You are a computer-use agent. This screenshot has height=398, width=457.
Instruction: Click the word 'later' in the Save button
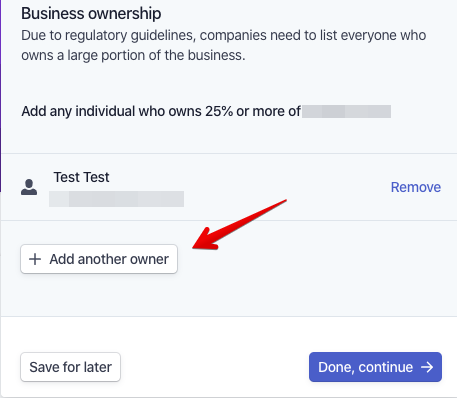coord(98,367)
